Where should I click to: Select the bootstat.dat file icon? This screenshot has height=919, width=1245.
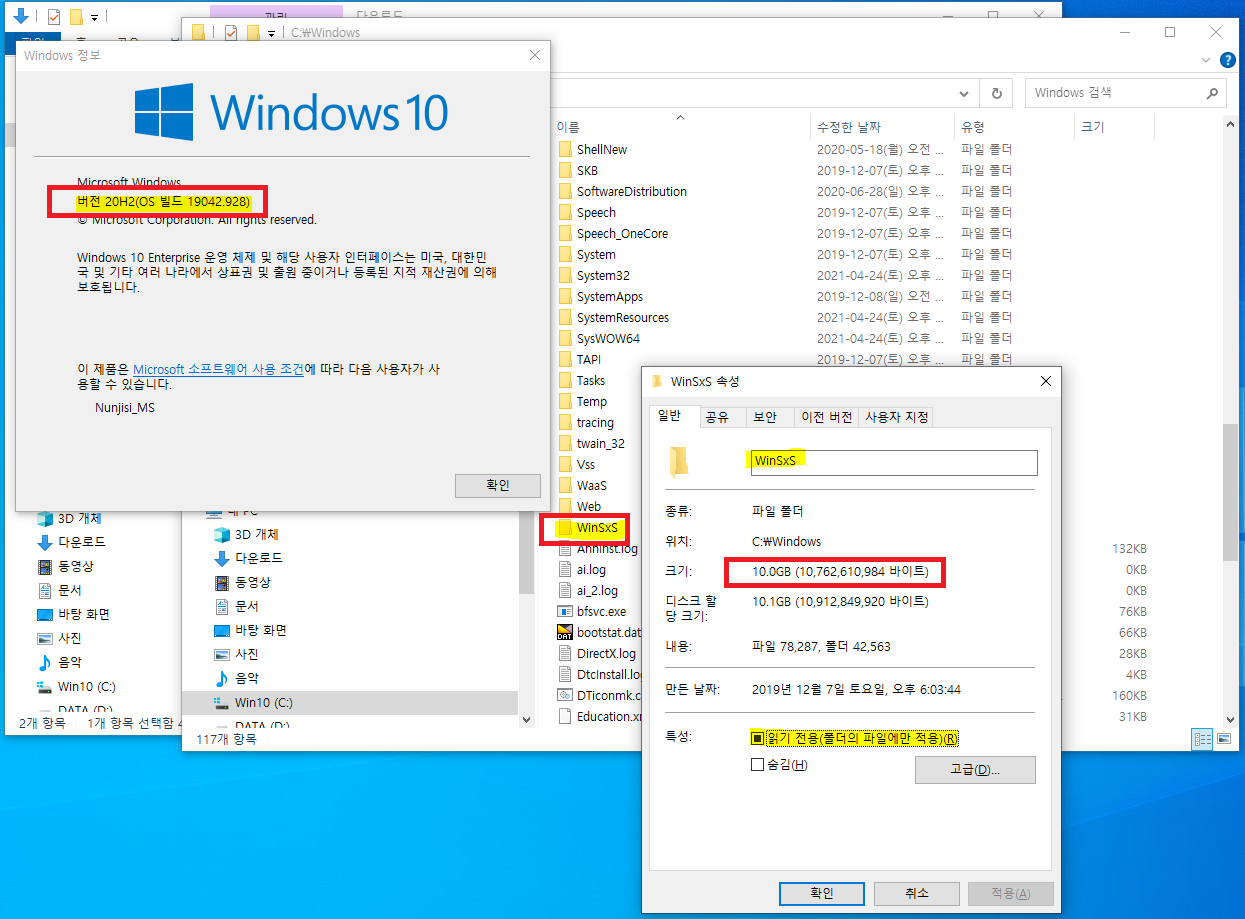click(565, 632)
